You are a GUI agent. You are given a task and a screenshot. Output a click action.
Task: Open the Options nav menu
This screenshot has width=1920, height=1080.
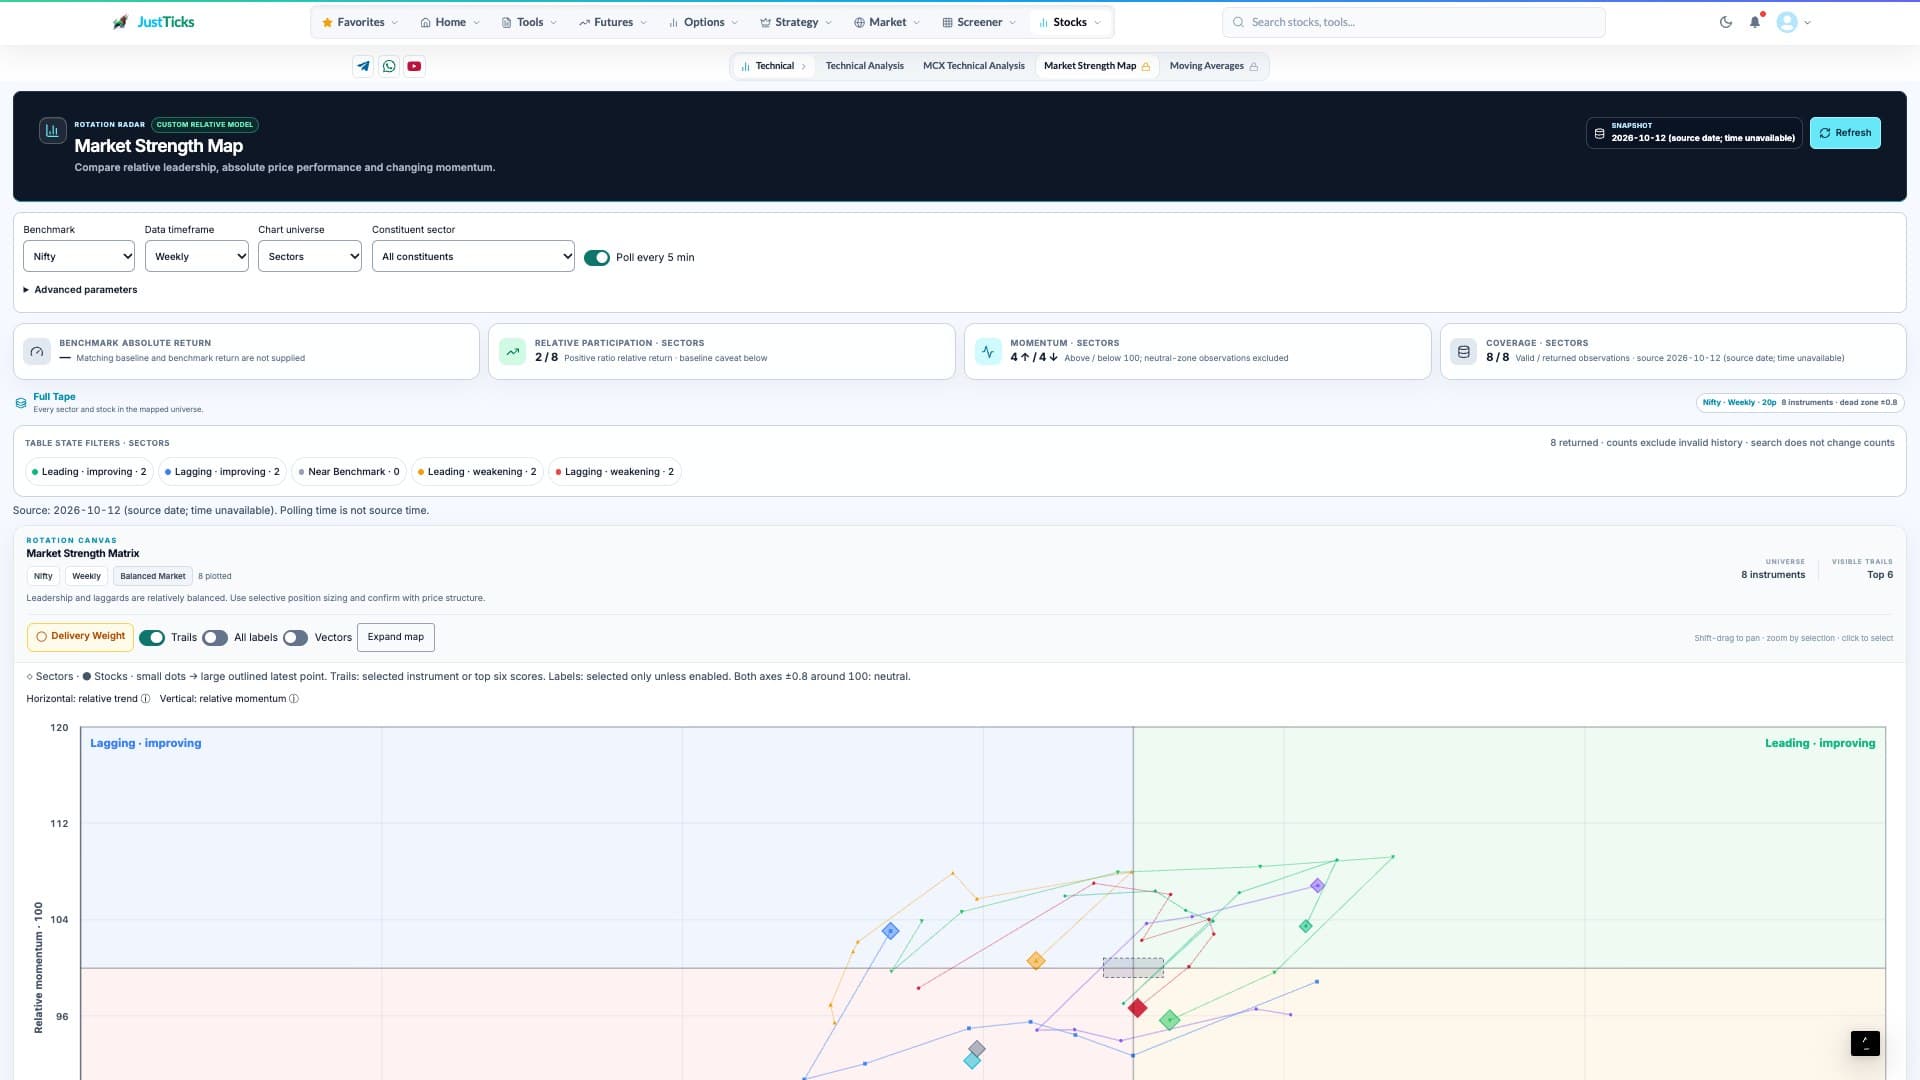[703, 22]
